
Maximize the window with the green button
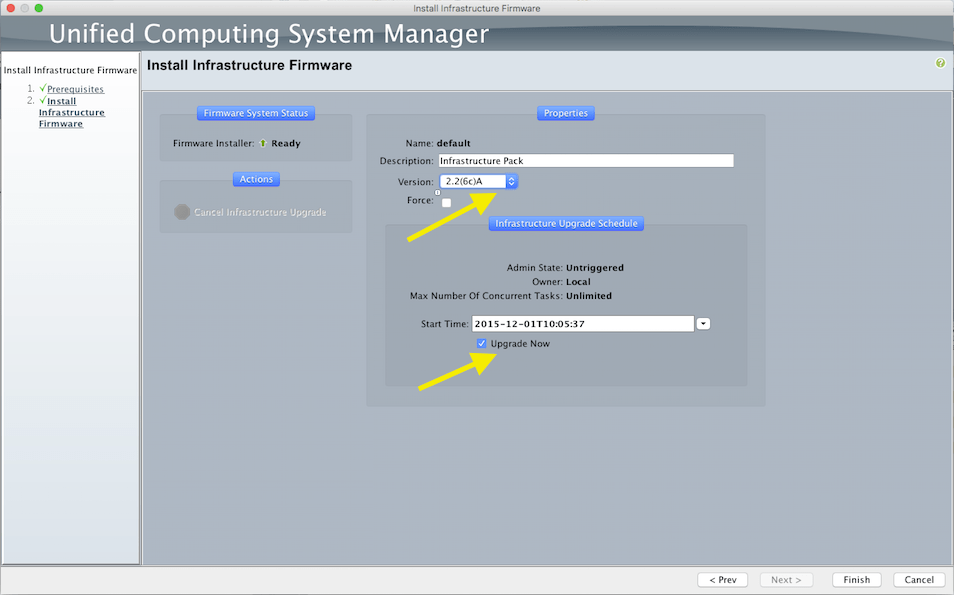[x=41, y=8]
